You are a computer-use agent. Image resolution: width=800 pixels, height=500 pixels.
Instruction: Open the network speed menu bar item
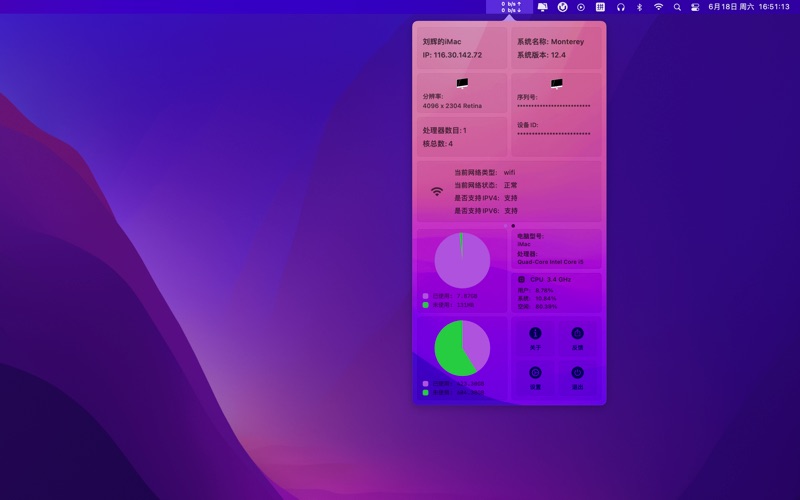tap(511, 7)
